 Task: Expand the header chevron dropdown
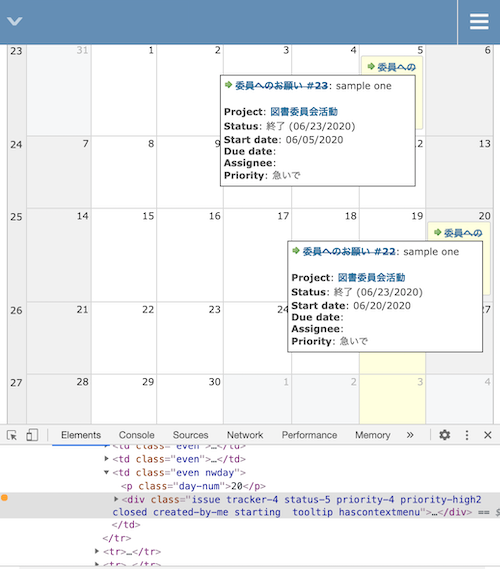[15, 21]
